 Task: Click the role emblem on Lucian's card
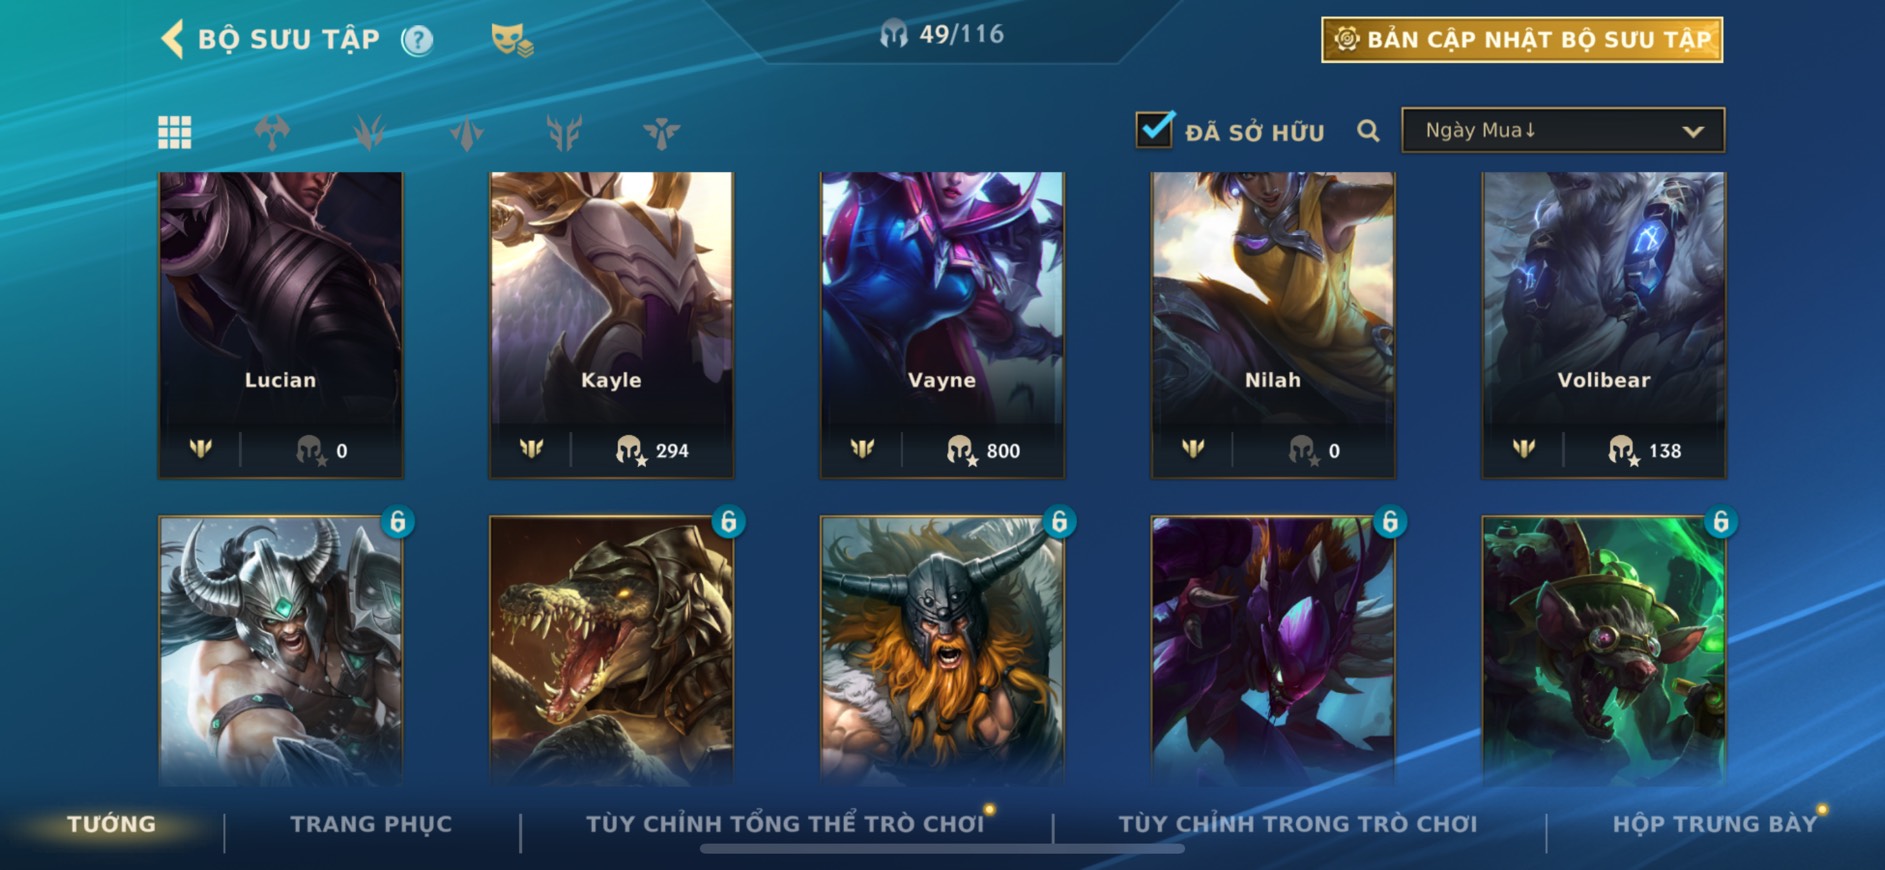[x=201, y=449]
